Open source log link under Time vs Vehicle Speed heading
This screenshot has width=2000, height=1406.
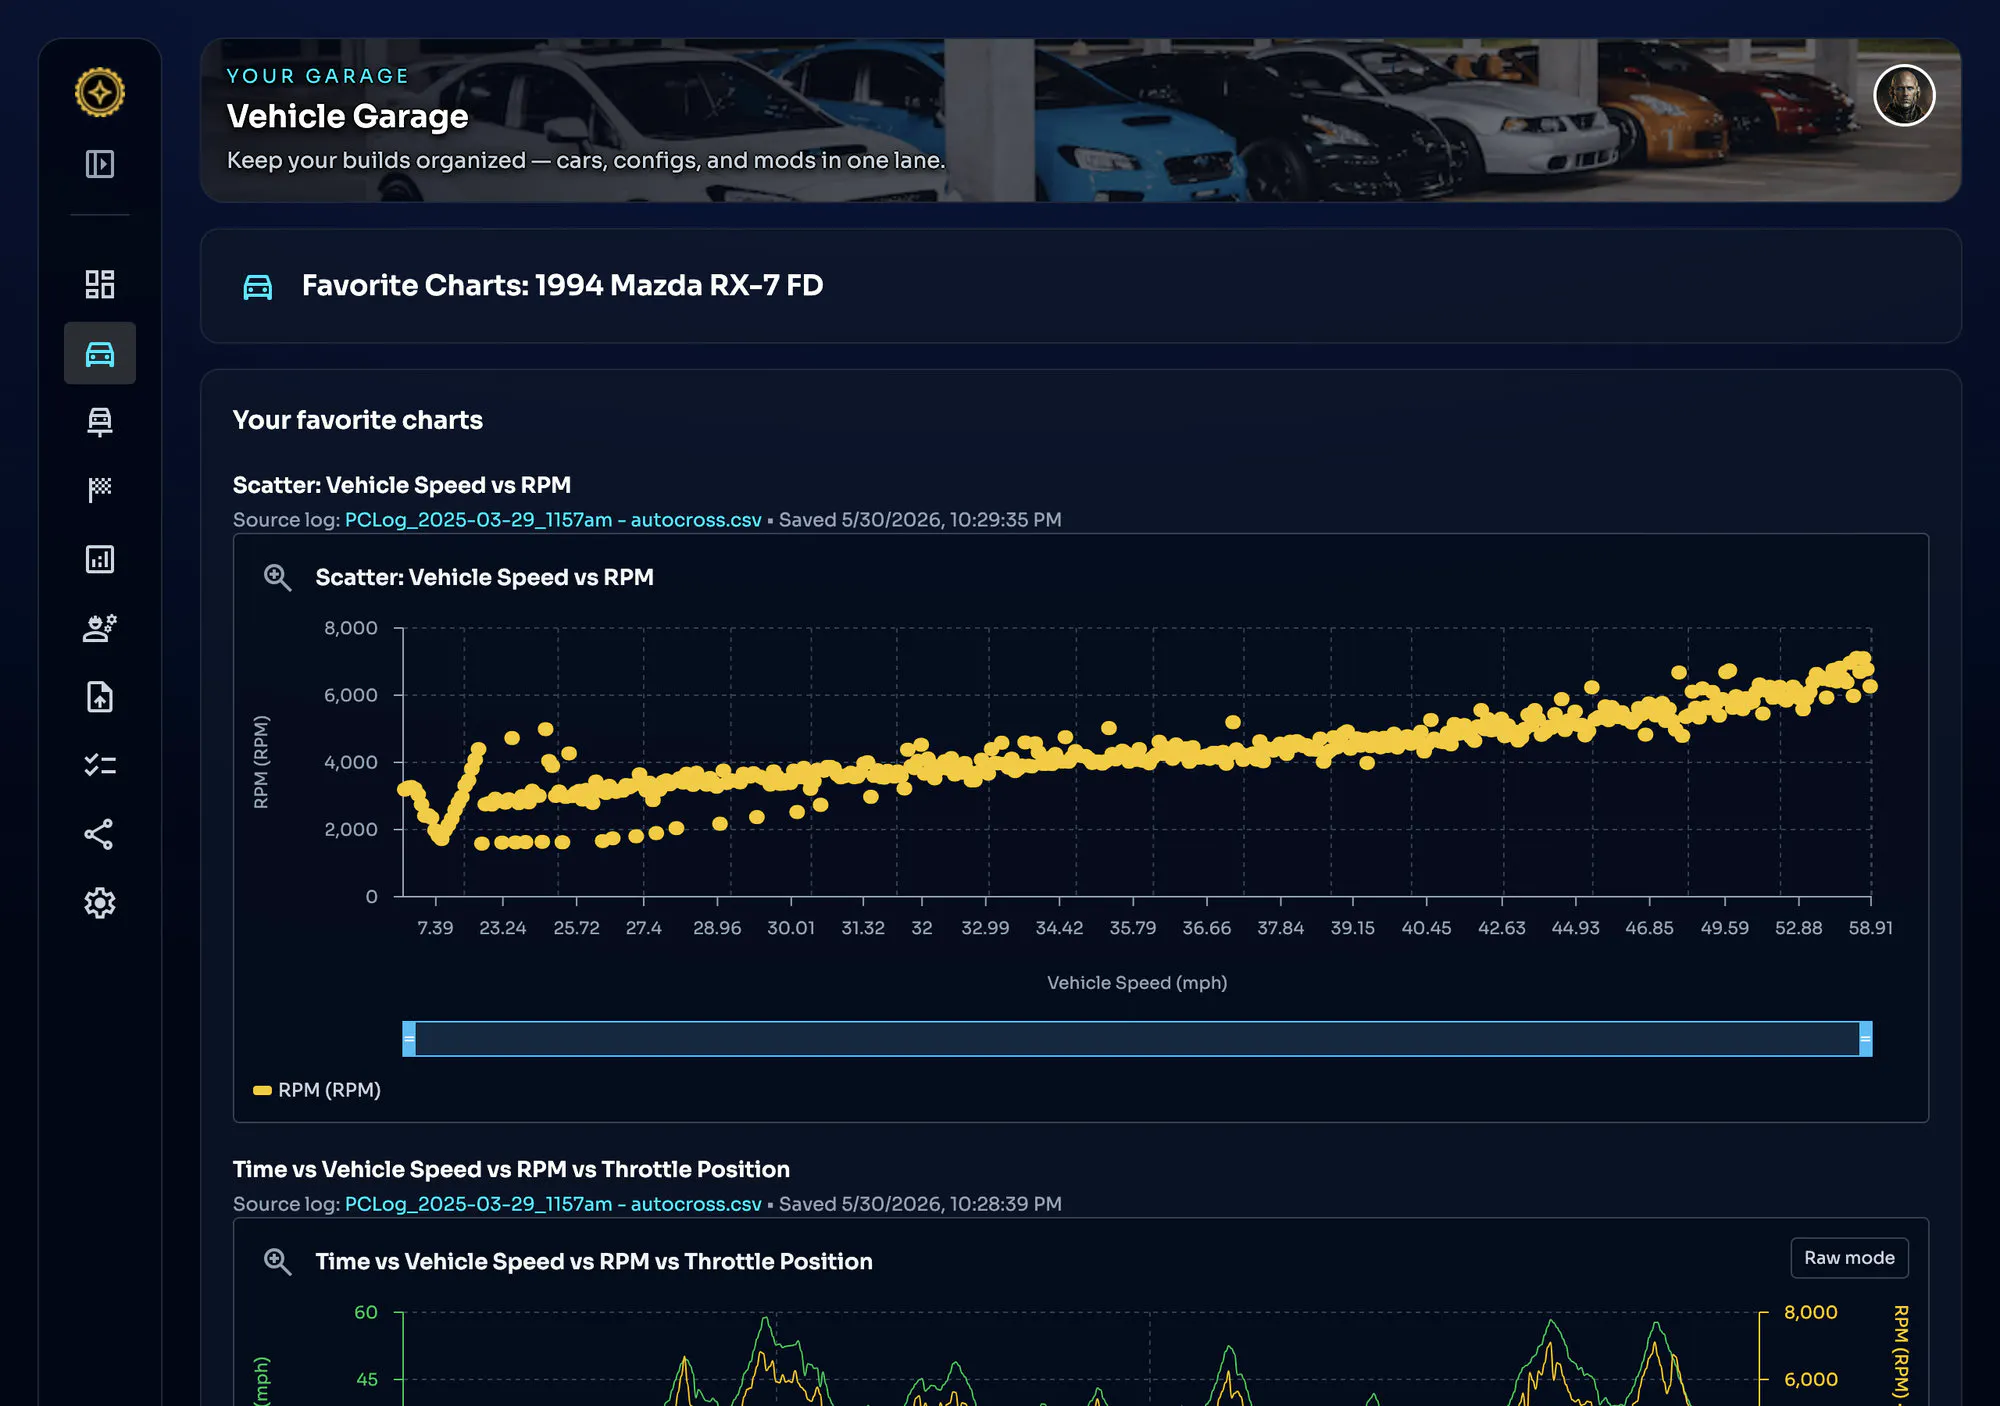coord(553,1204)
